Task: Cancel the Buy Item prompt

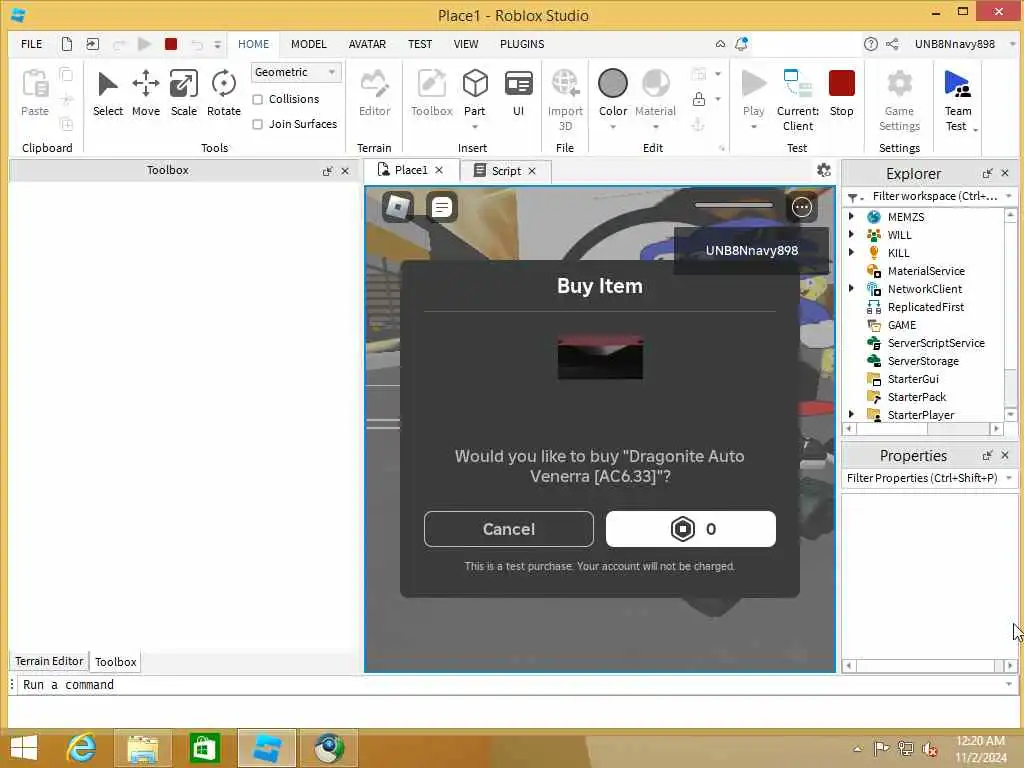Action: (x=509, y=529)
